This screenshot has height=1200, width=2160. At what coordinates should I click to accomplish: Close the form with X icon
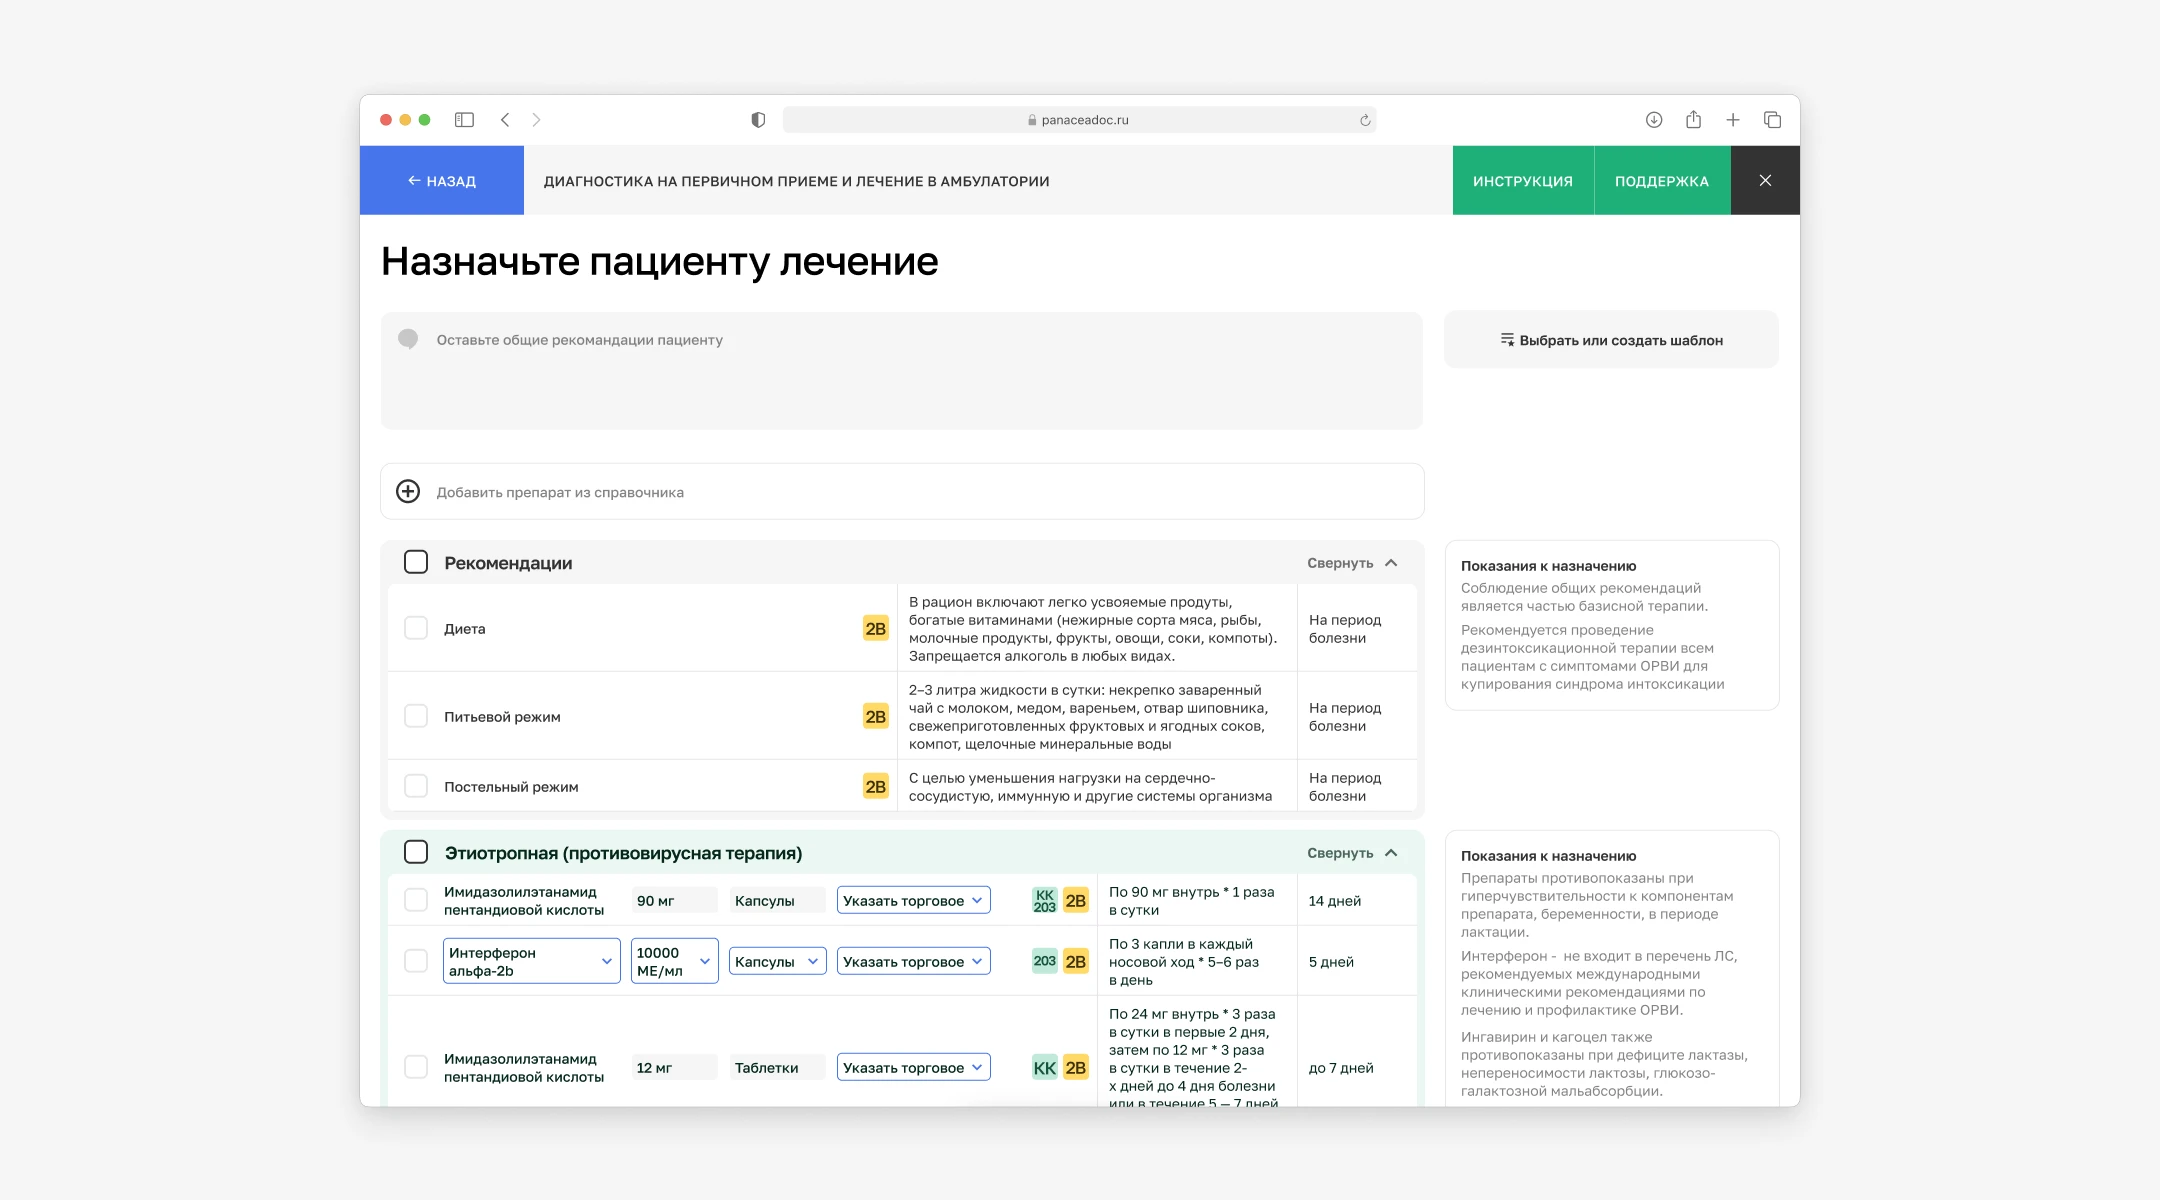coord(1765,181)
